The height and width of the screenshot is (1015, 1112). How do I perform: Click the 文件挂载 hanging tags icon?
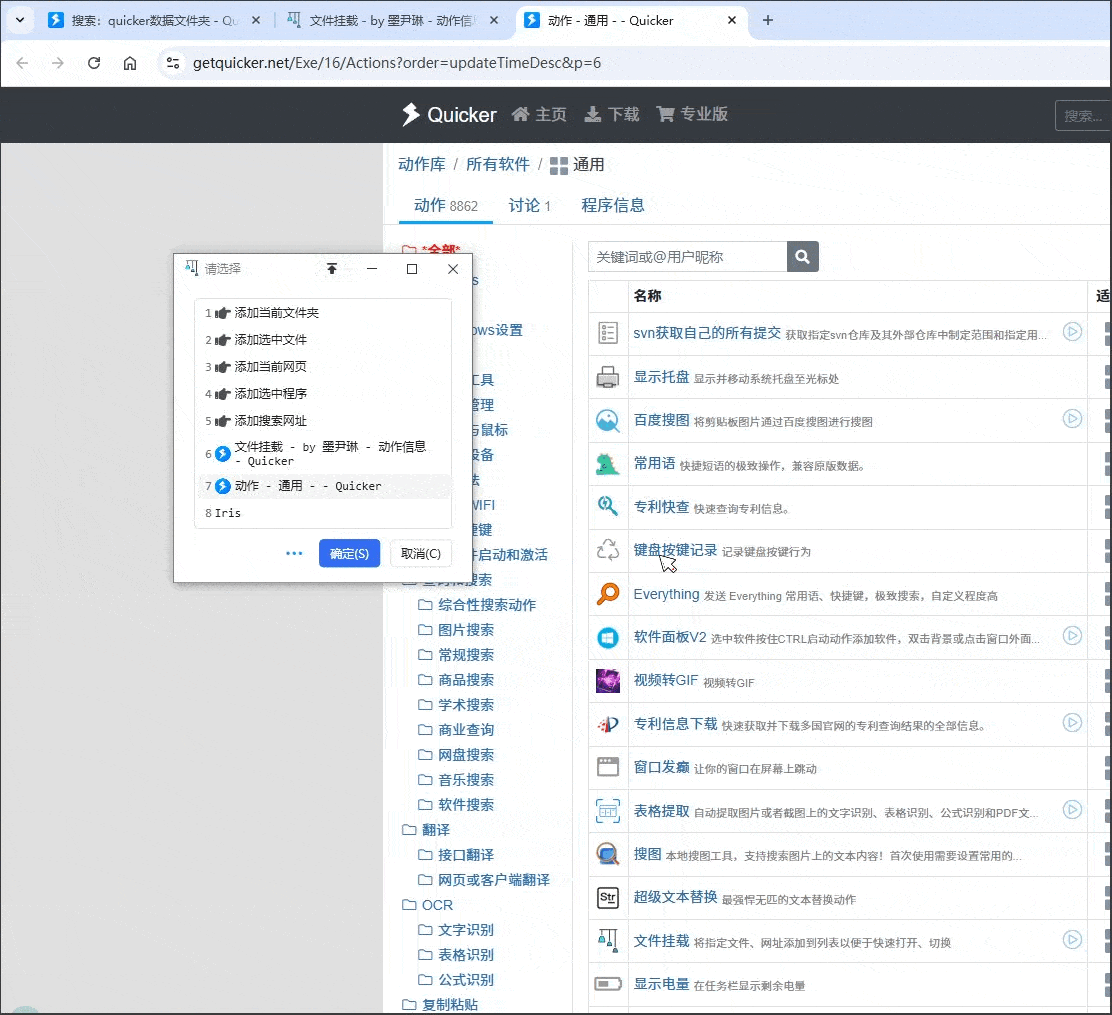click(608, 941)
